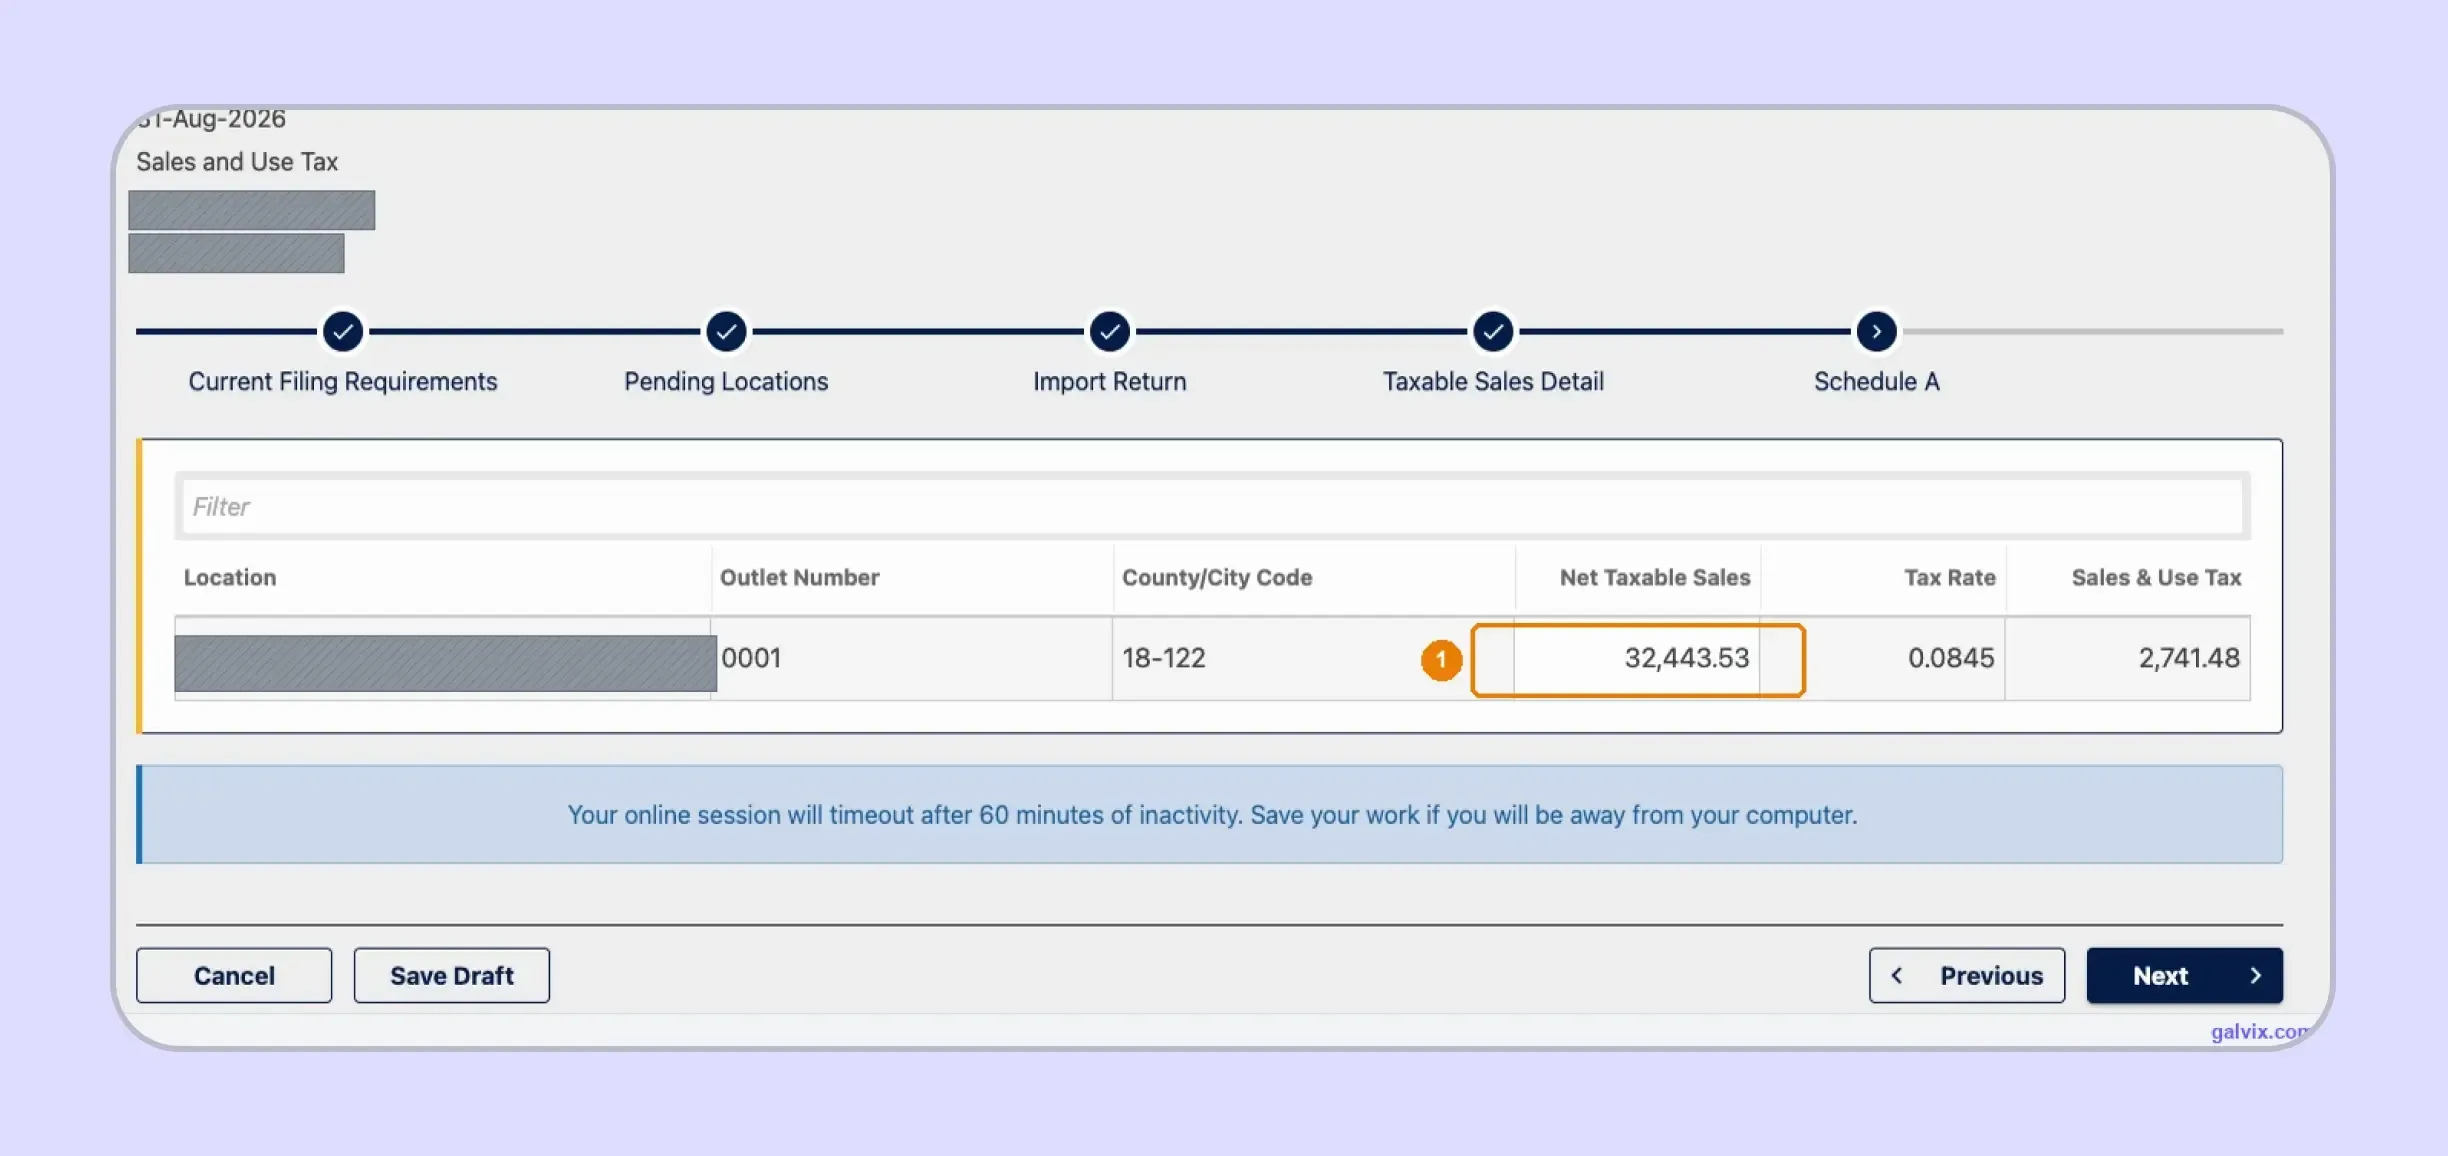Cancel the tax return filing
Image resolution: width=2448 pixels, height=1156 pixels.
234,975
